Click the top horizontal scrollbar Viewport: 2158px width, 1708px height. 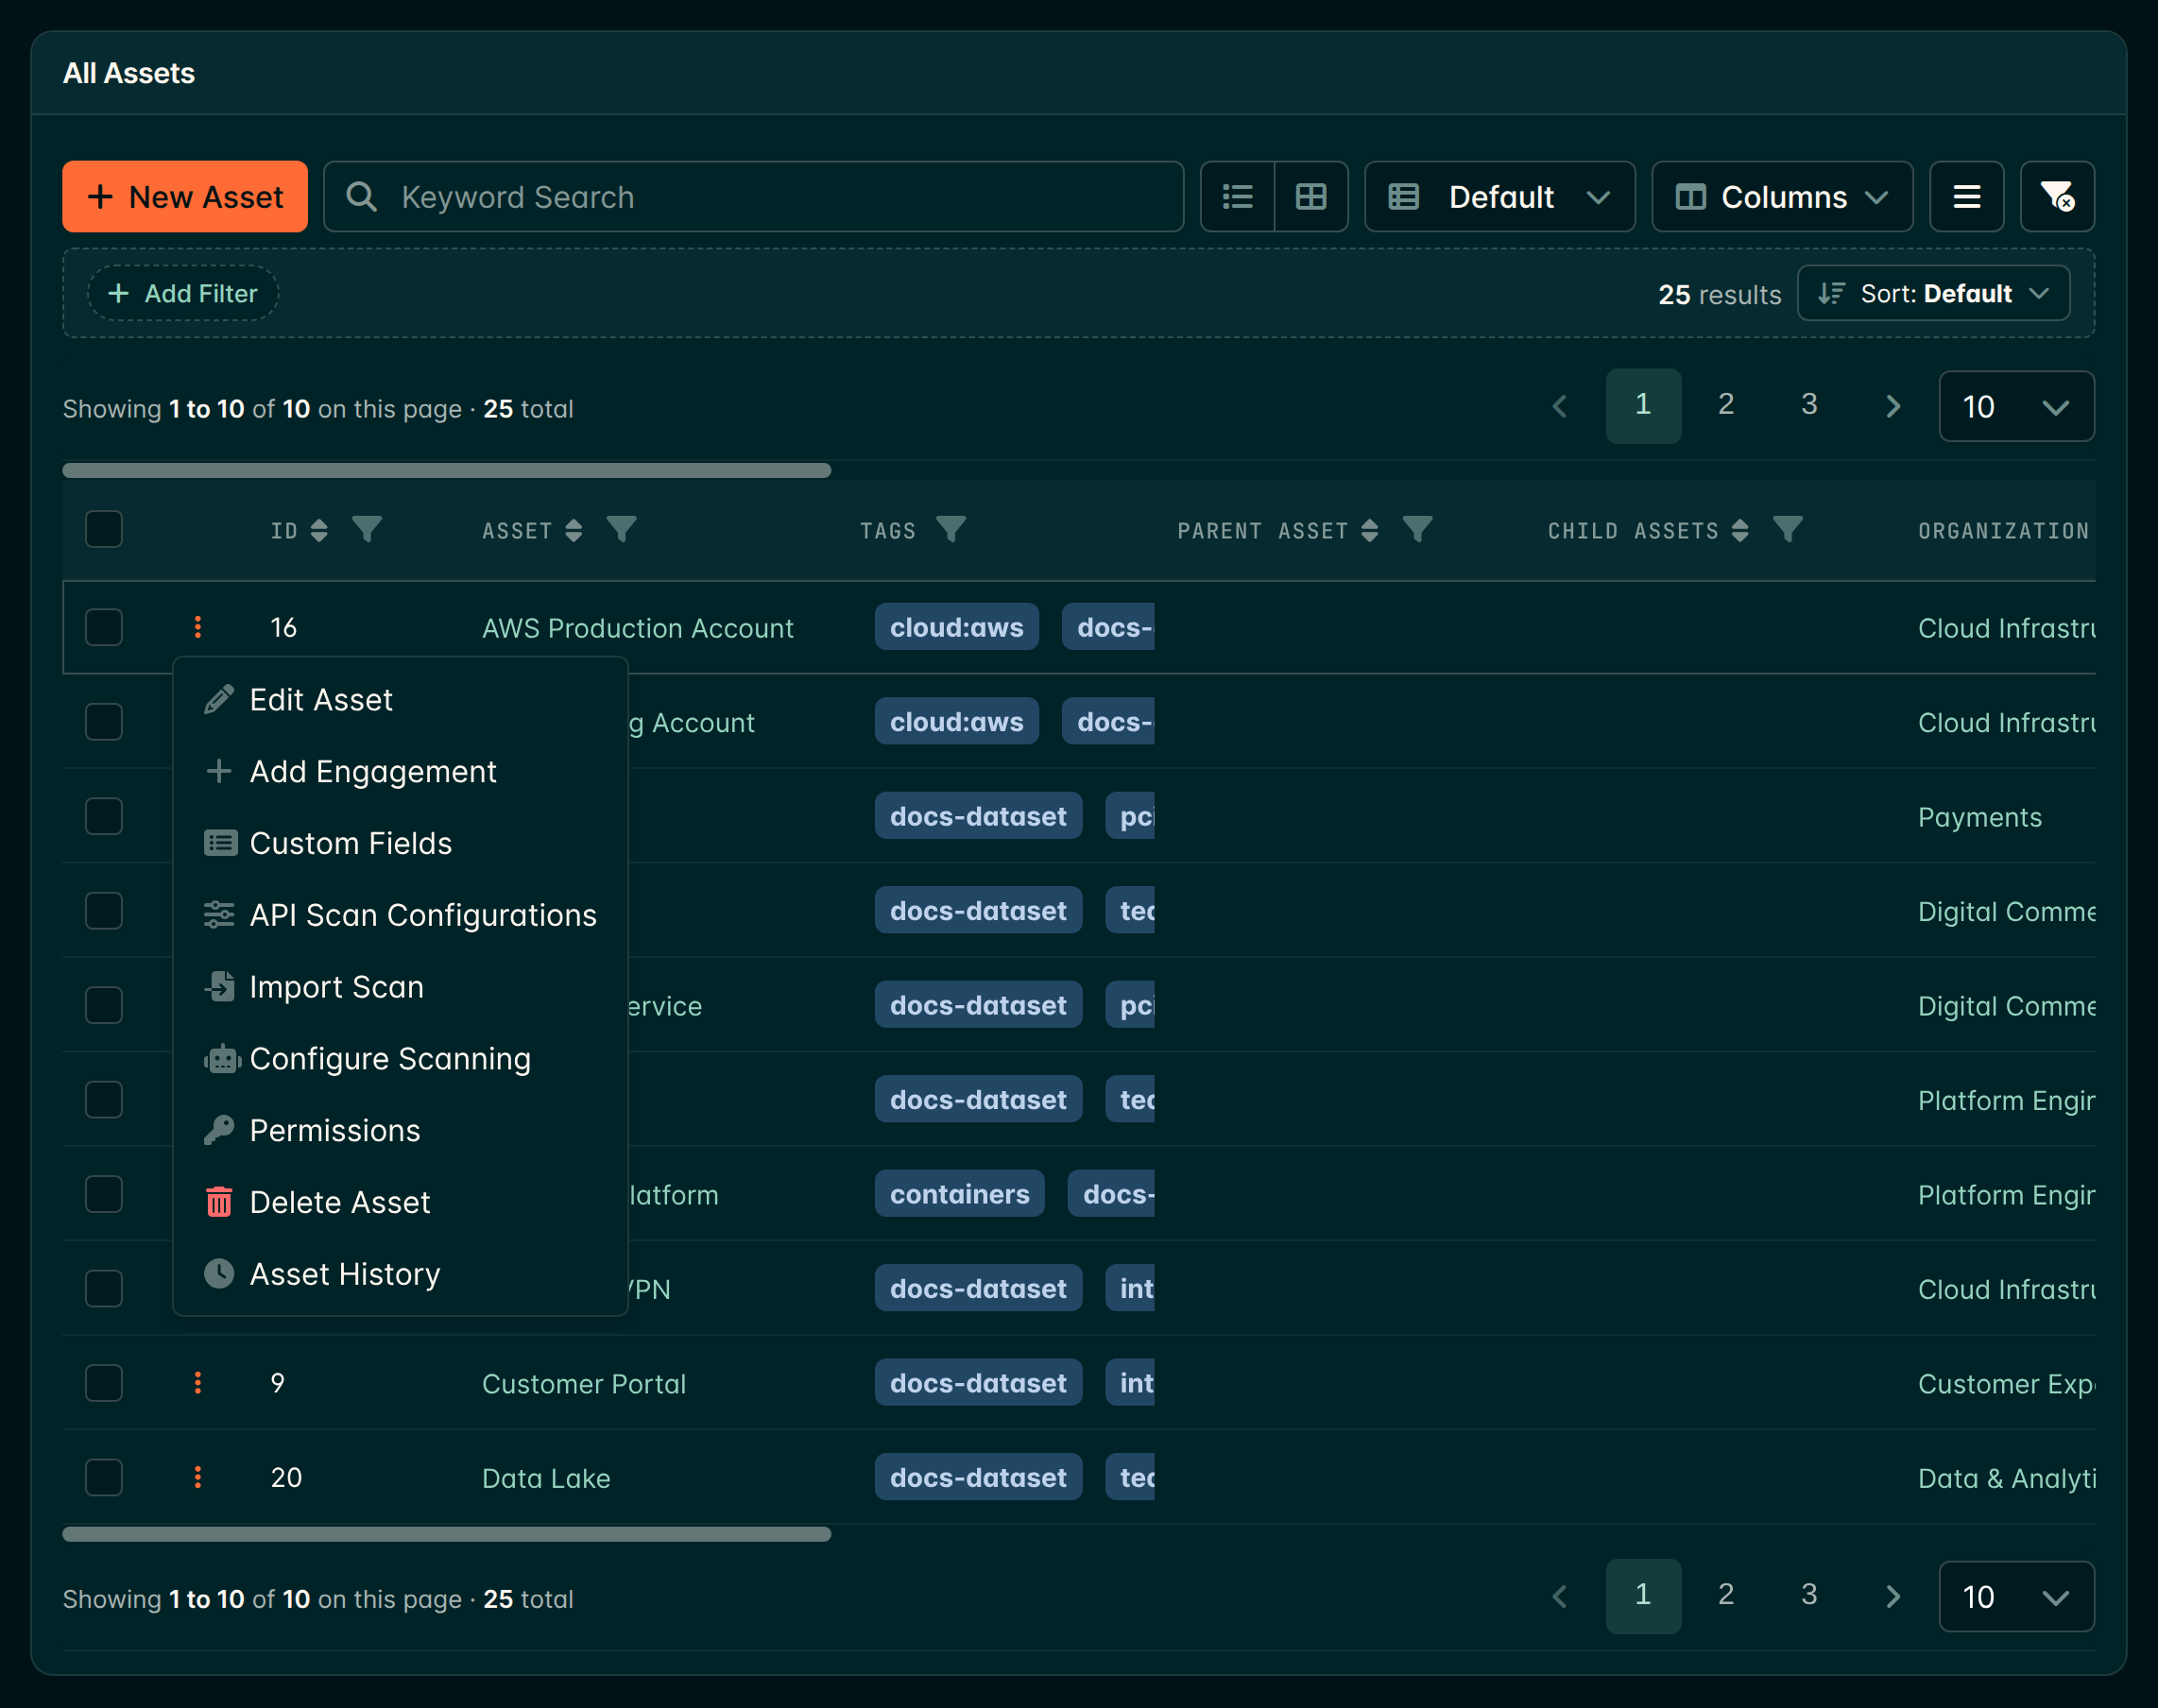(x=447, y=470)
